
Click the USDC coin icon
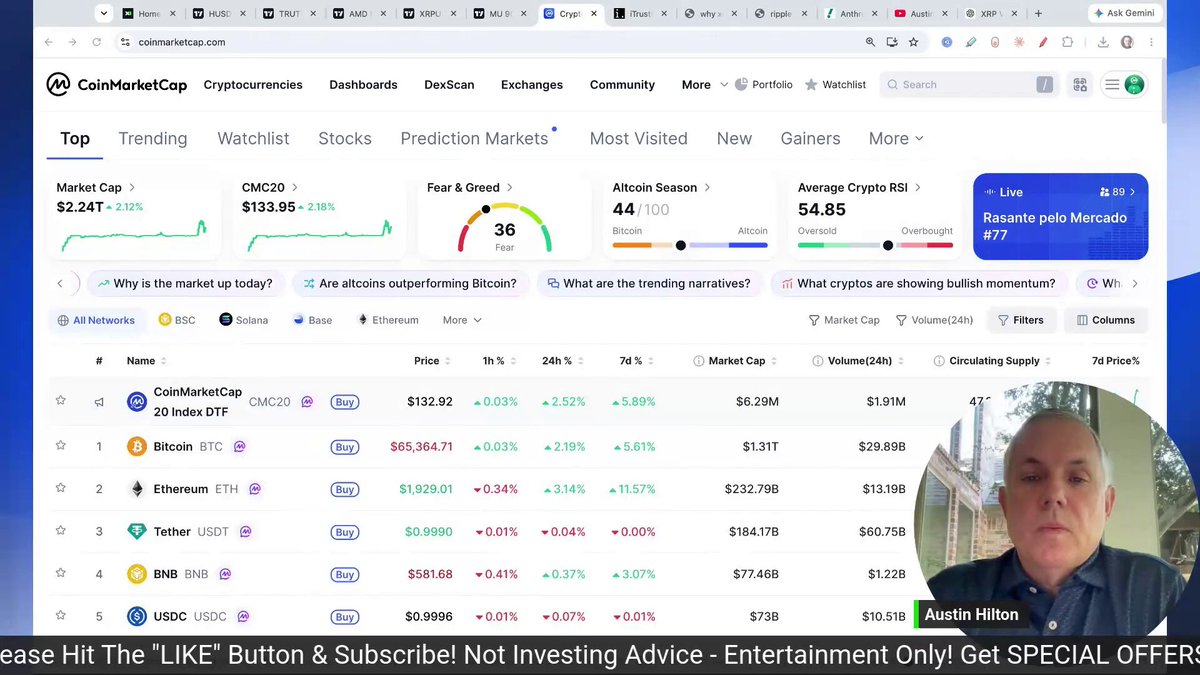pyautogui.click(x=137, y=617)
